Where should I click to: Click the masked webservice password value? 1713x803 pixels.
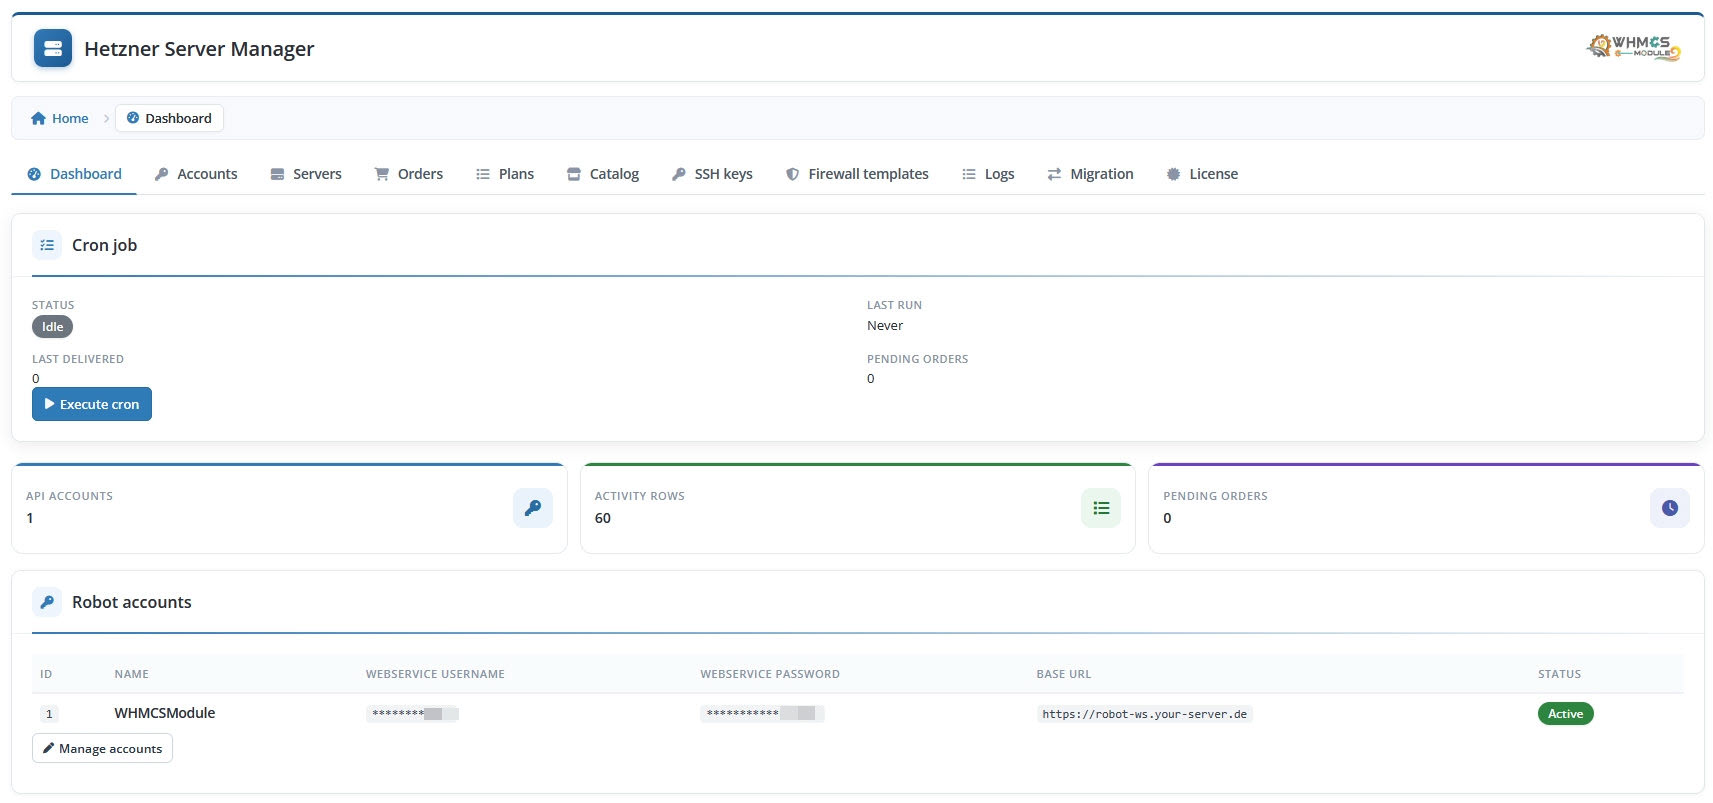pos(762,714)
